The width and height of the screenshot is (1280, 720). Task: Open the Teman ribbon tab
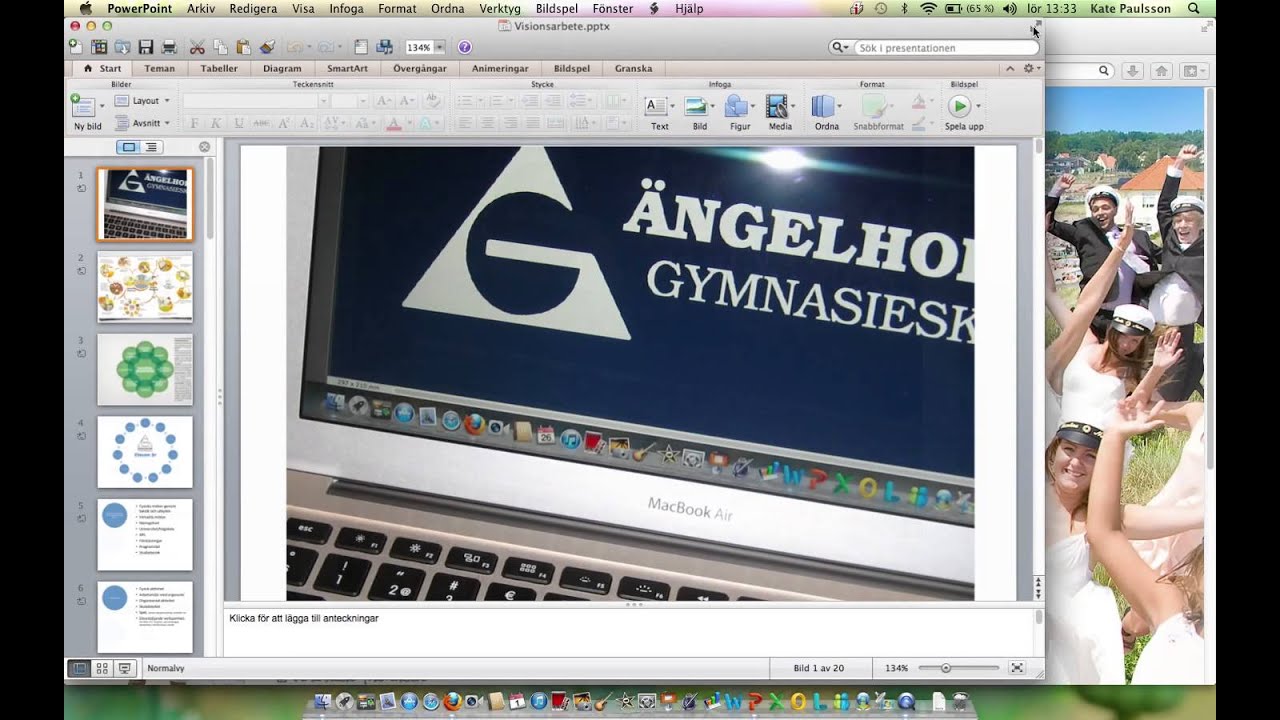159,69
